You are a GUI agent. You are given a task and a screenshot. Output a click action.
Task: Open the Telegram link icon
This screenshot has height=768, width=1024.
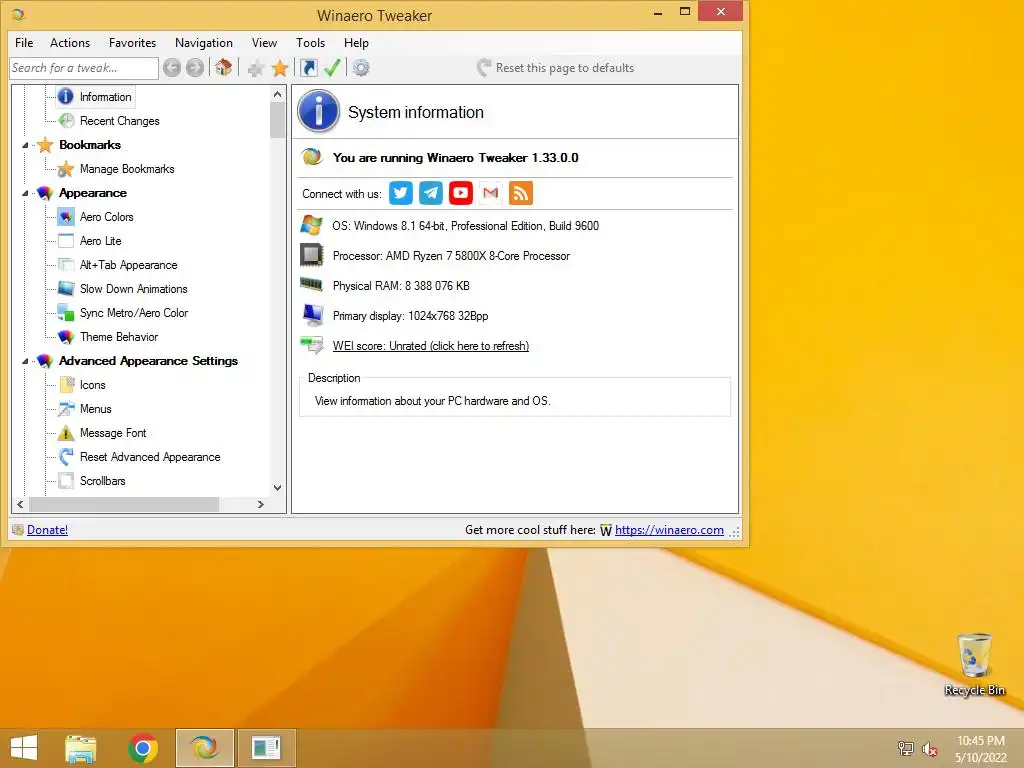[x=431, y=193]
